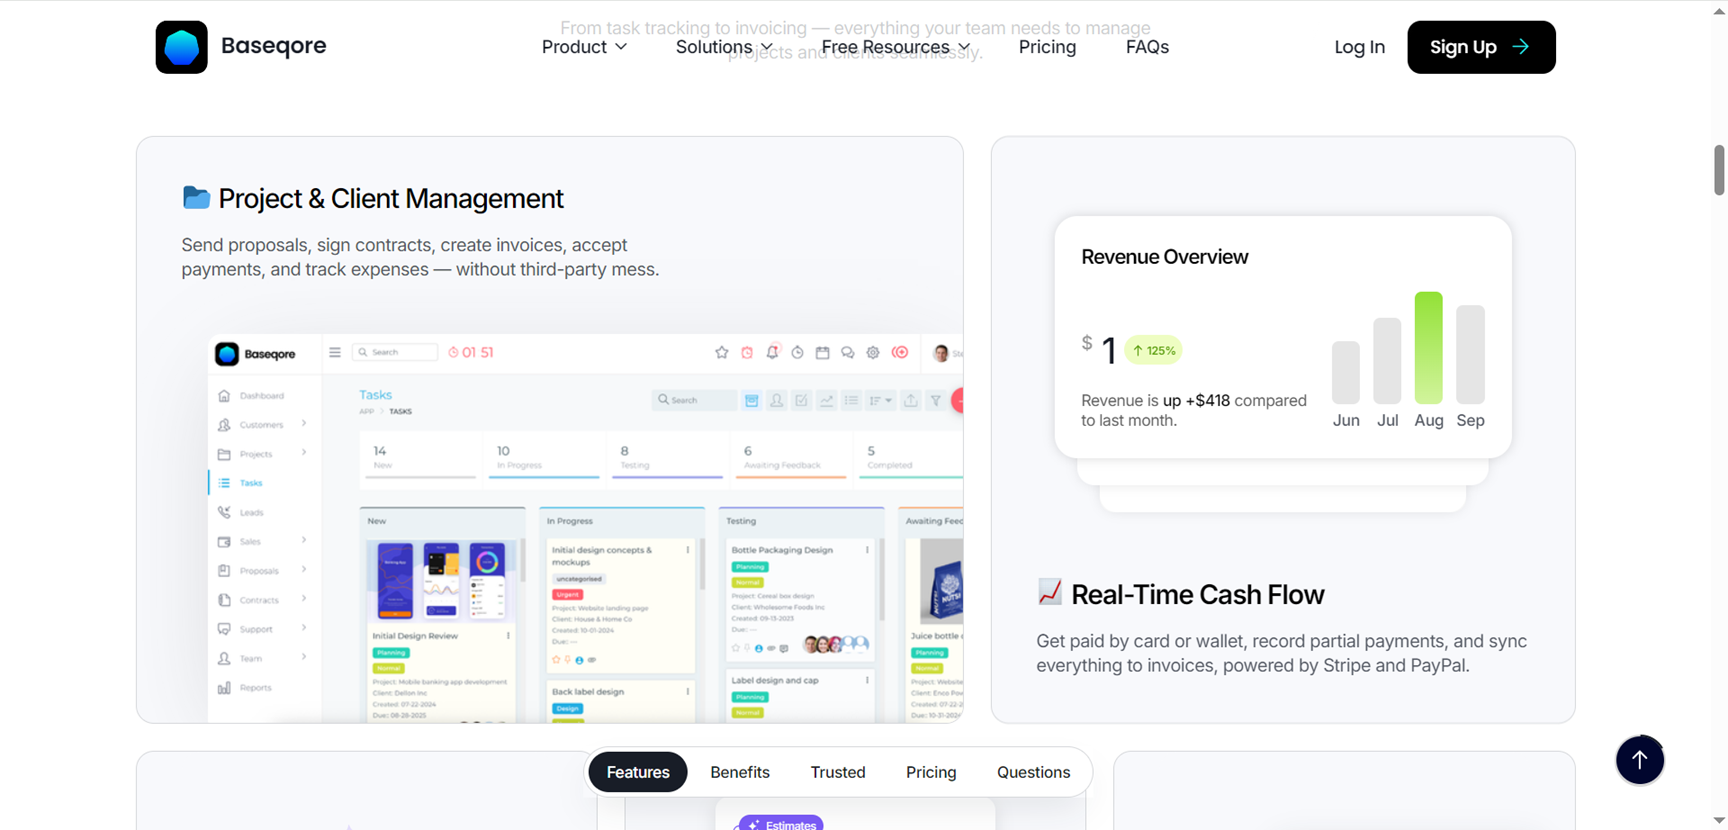Click the Tasks search field in preview
Screen dimensions: 1728x830
[x=694, y=400]
